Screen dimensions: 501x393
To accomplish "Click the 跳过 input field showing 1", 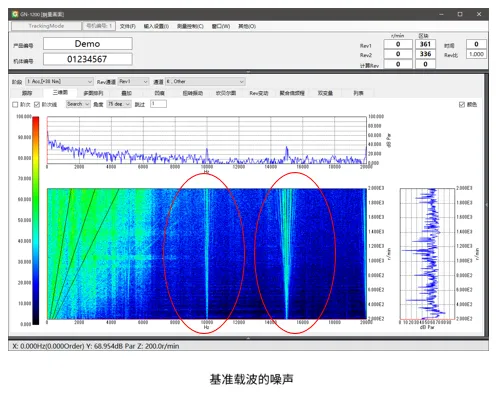I will pyautogui.click(x=158, y=104).
